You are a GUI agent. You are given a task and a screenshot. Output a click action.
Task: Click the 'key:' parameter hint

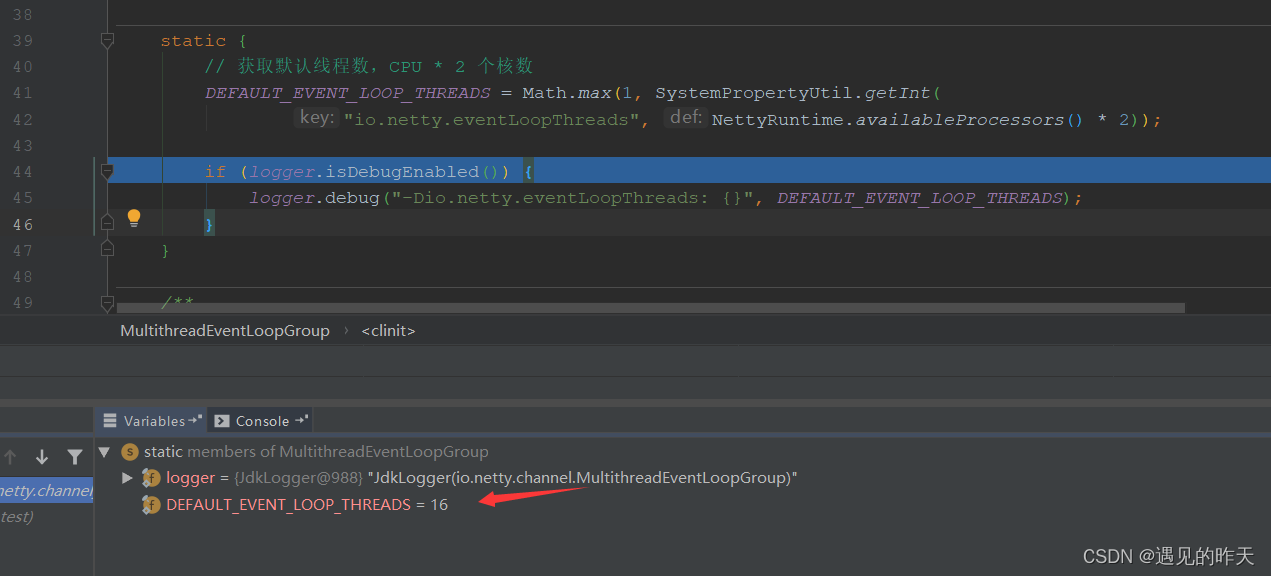316,118
